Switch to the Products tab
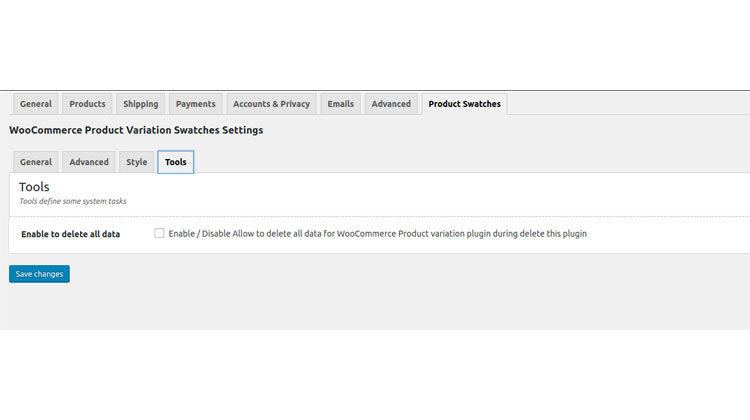The width and height of the screenshot is (750, 420). point(87,104)
